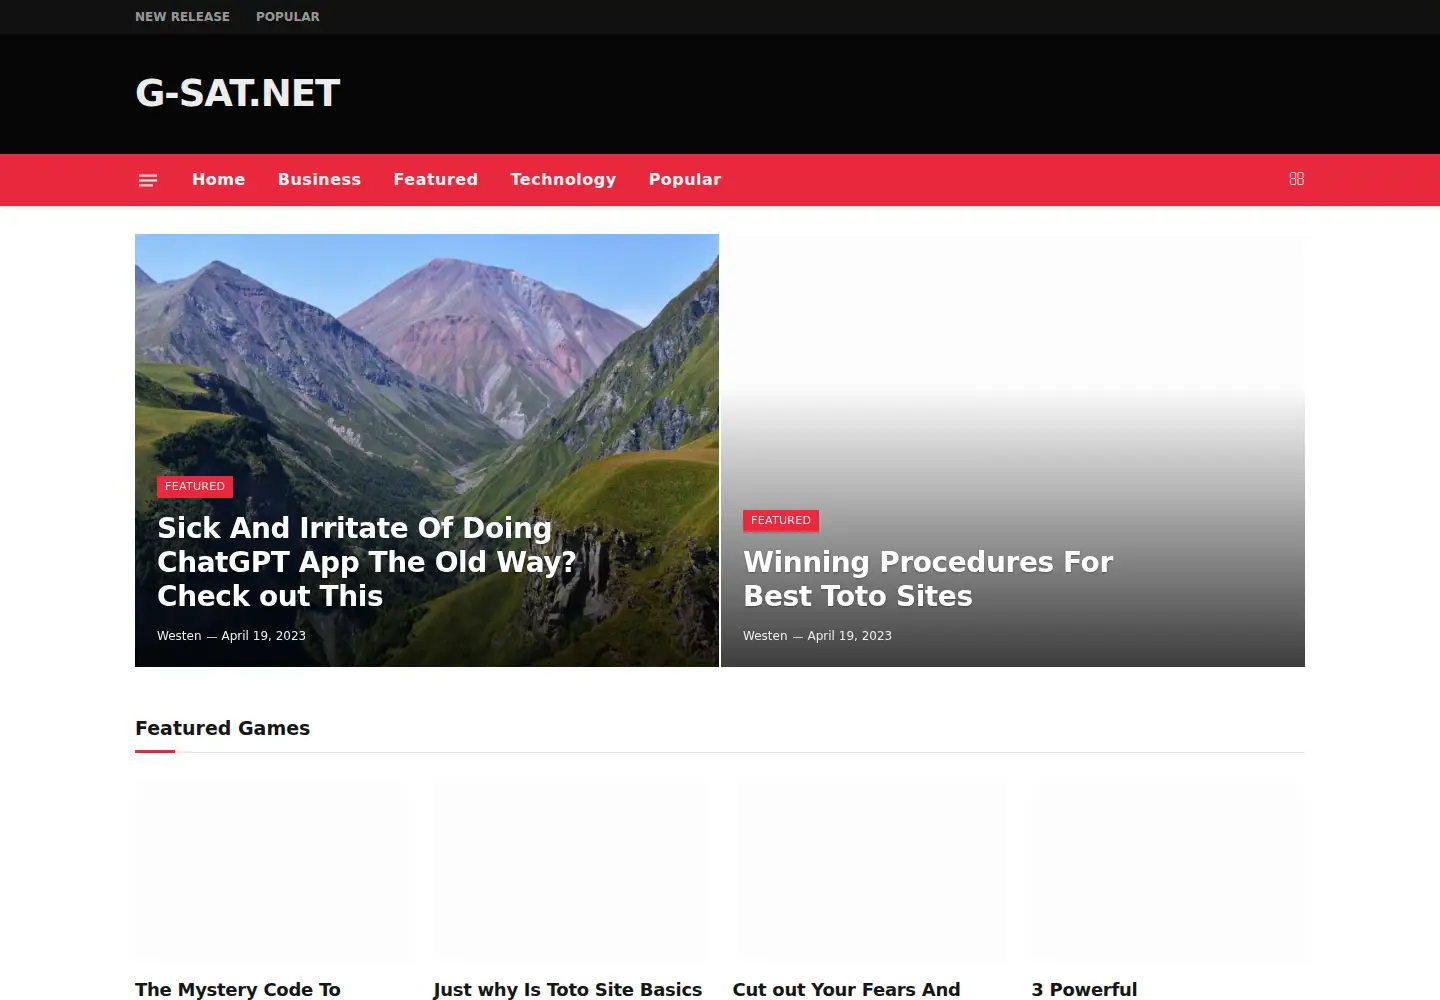The height and width of the screenshot is (1000, 1440).
Task: Open The Mystery Code To article
Action: tap(238, 990)
